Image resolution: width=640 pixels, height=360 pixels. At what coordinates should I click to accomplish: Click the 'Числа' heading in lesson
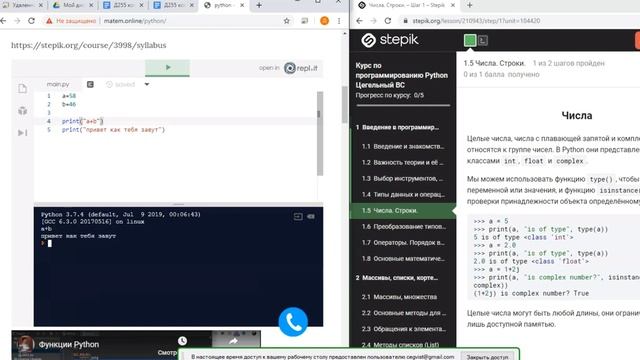coord(576,116)
